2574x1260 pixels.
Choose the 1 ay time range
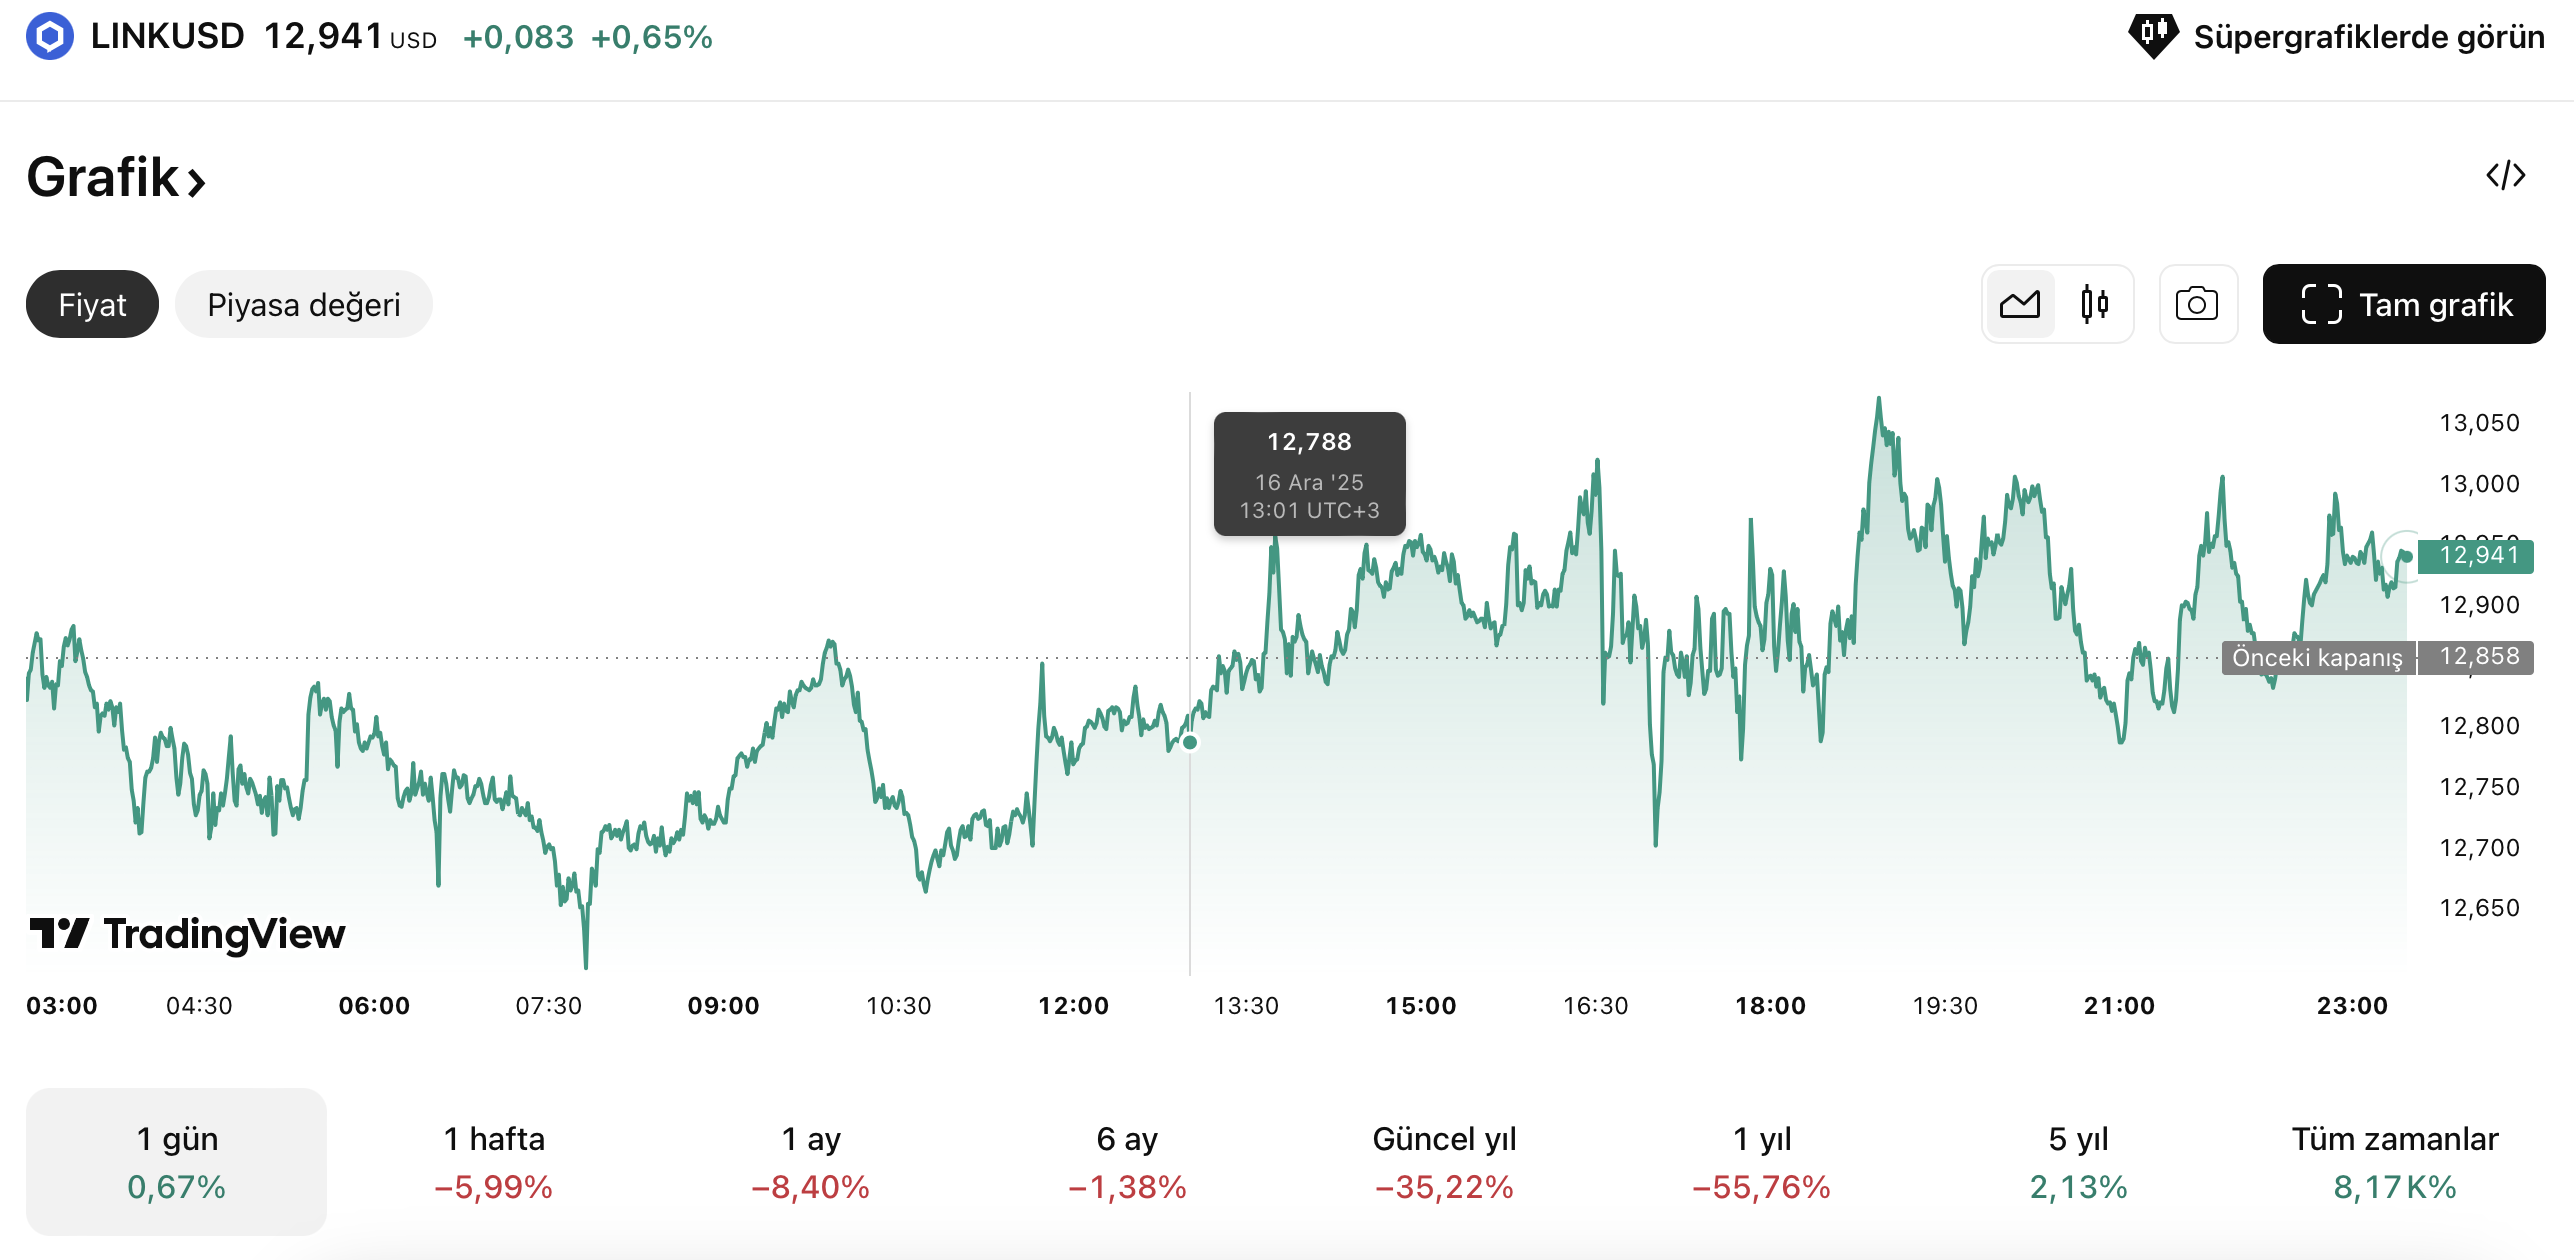click(x=811, y=1162)
